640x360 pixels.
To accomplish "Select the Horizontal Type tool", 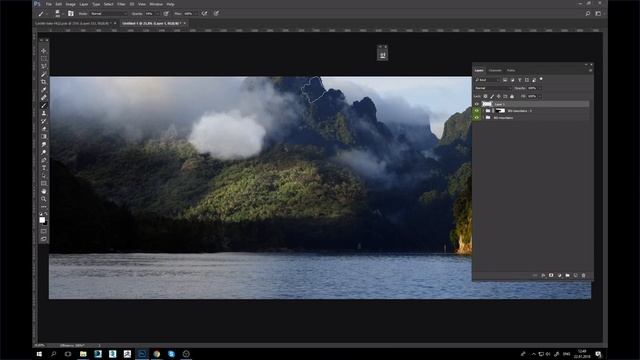I will [x=44, y=167].
